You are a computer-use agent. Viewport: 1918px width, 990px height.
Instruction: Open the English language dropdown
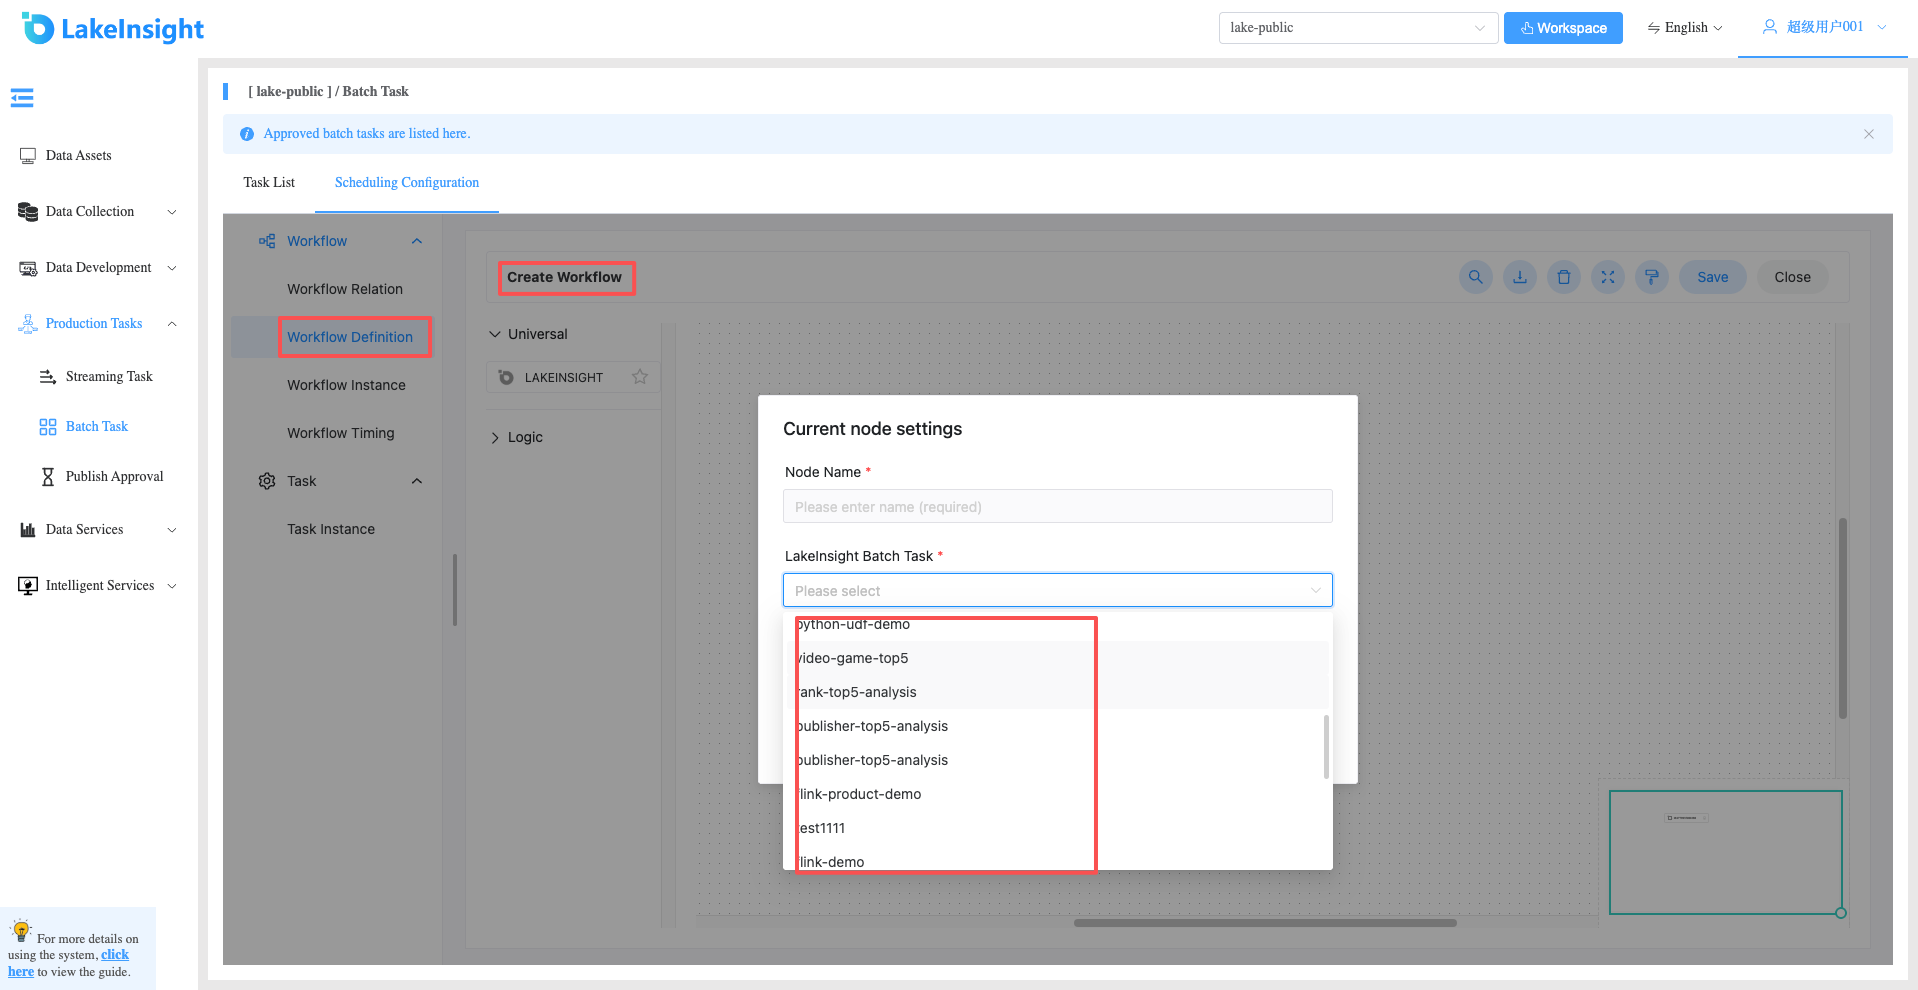(1685, 28)
